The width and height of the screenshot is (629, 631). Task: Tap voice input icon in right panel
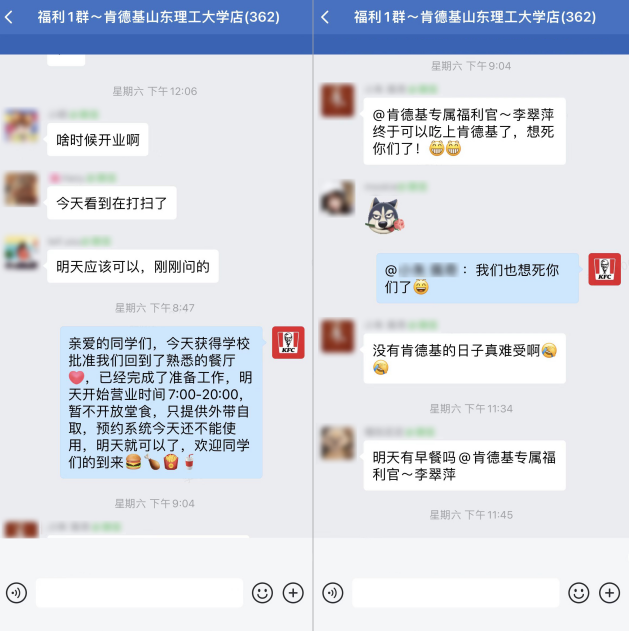pos(333,593)
